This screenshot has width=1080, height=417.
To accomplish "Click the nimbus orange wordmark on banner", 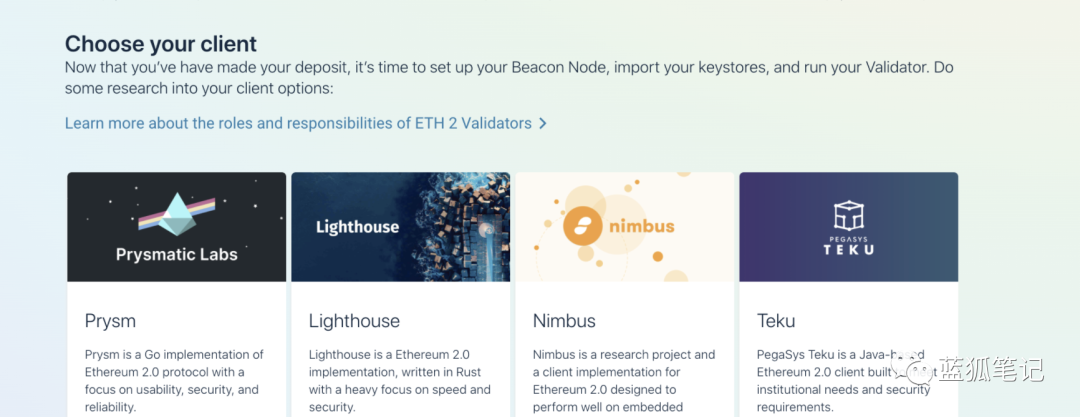I will coord(642,226).
